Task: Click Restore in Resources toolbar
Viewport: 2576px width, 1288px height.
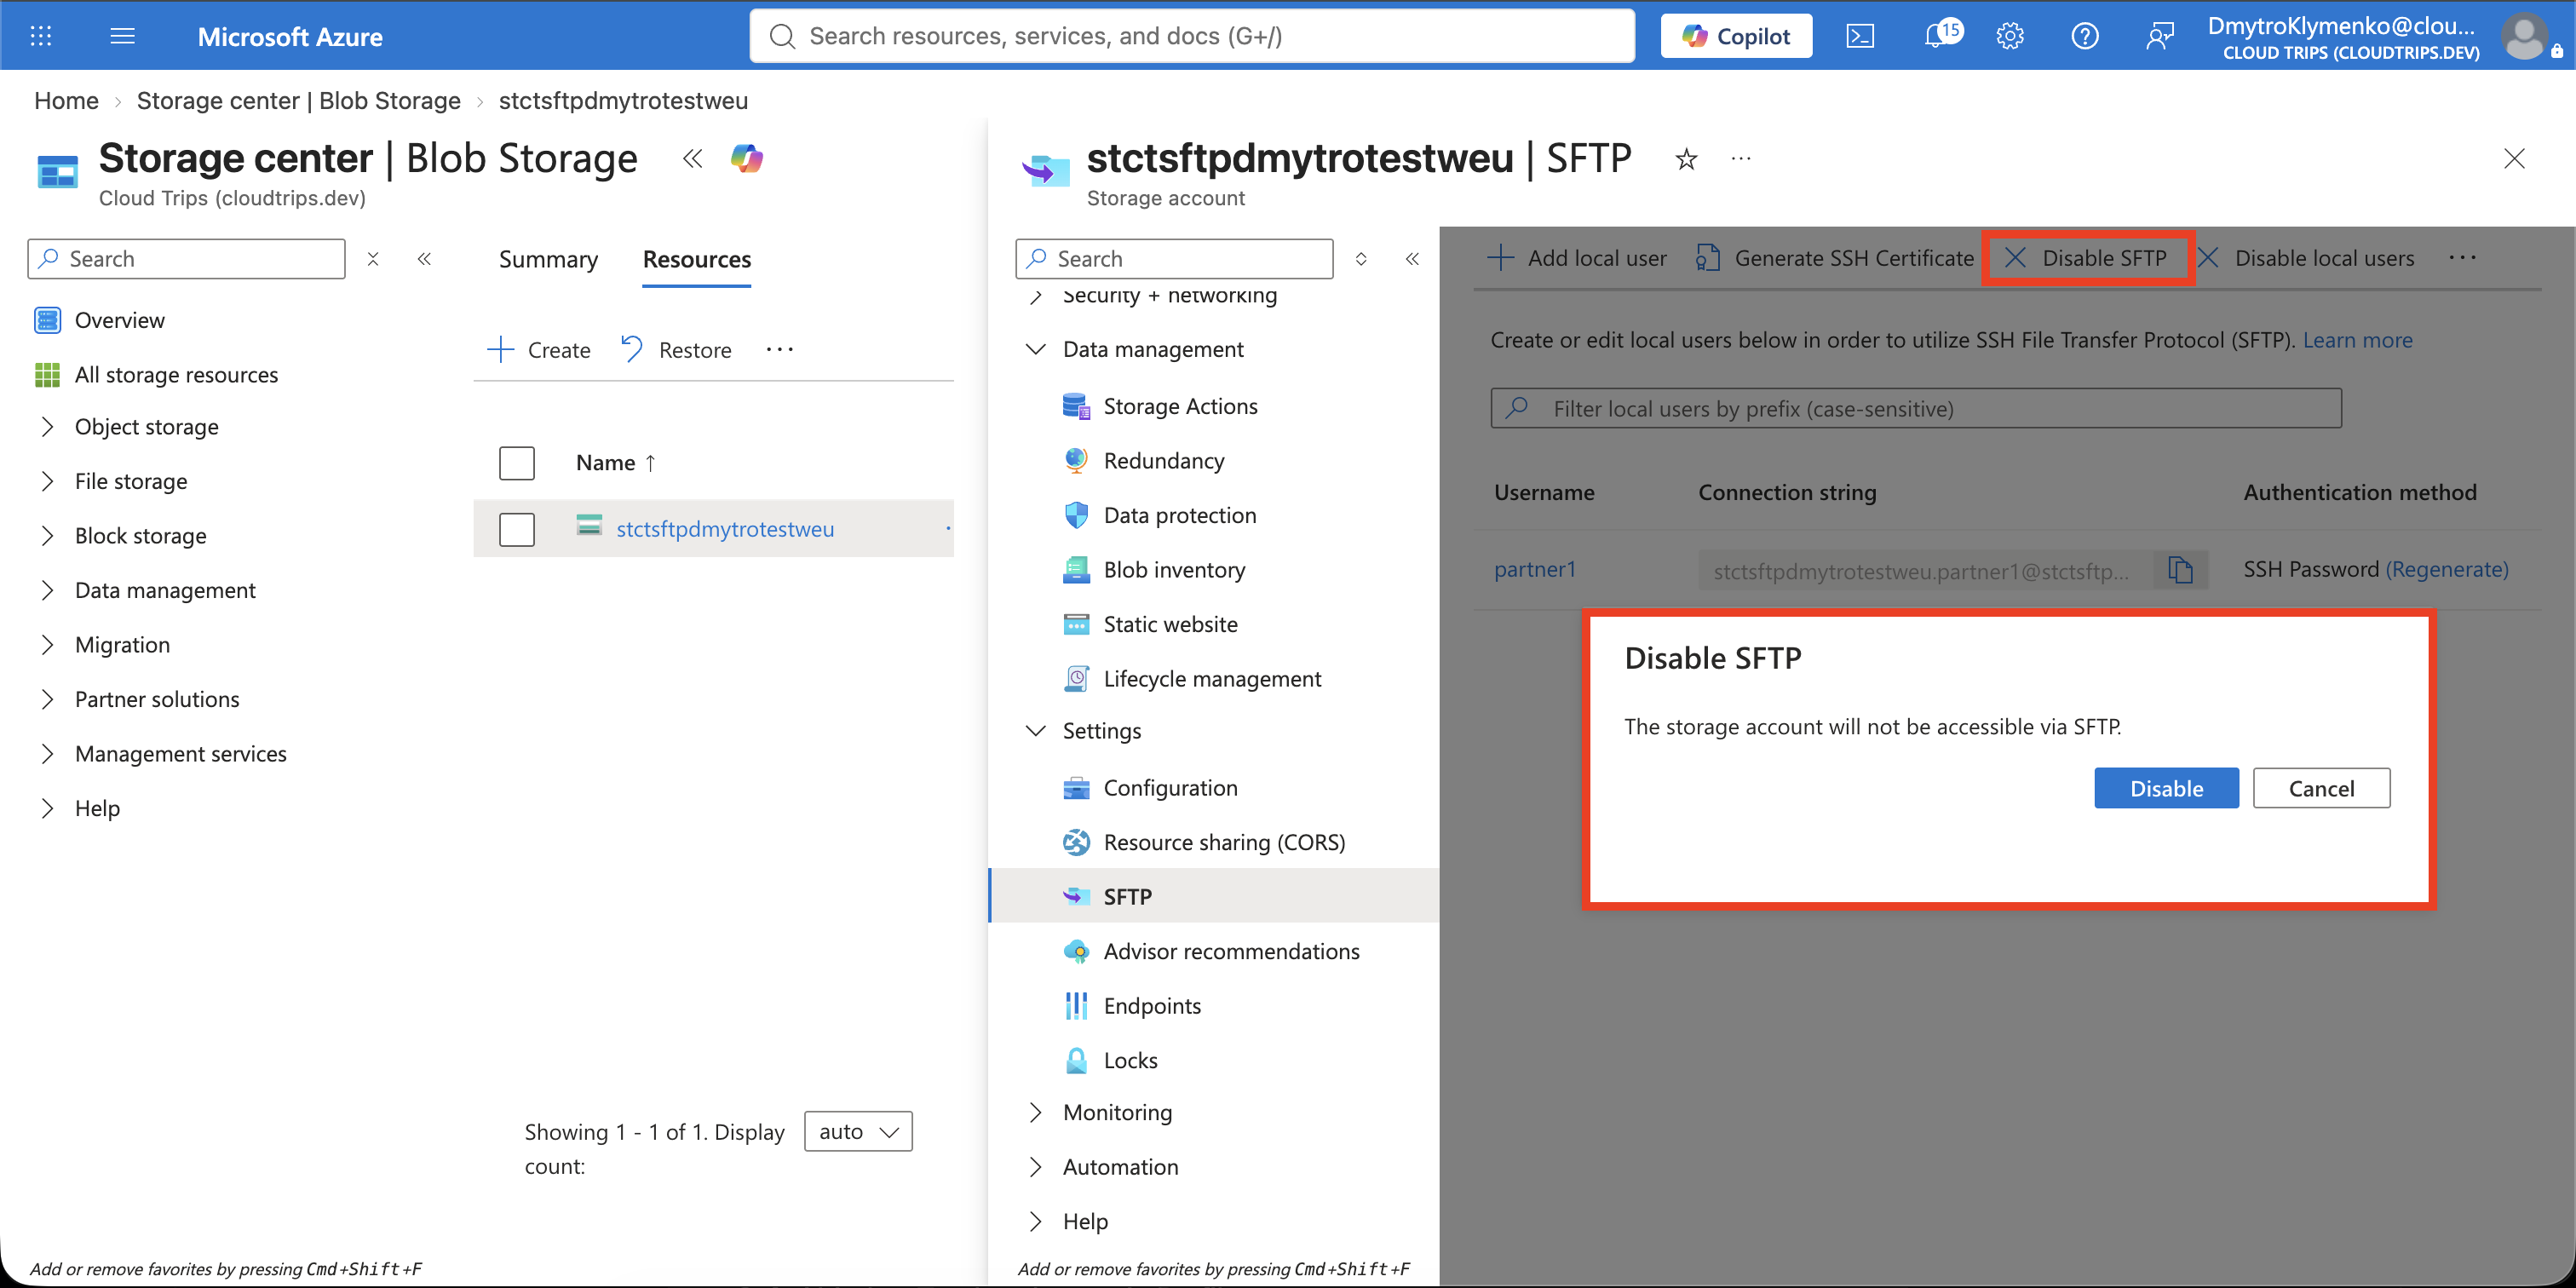Action: tap(676, 350)
